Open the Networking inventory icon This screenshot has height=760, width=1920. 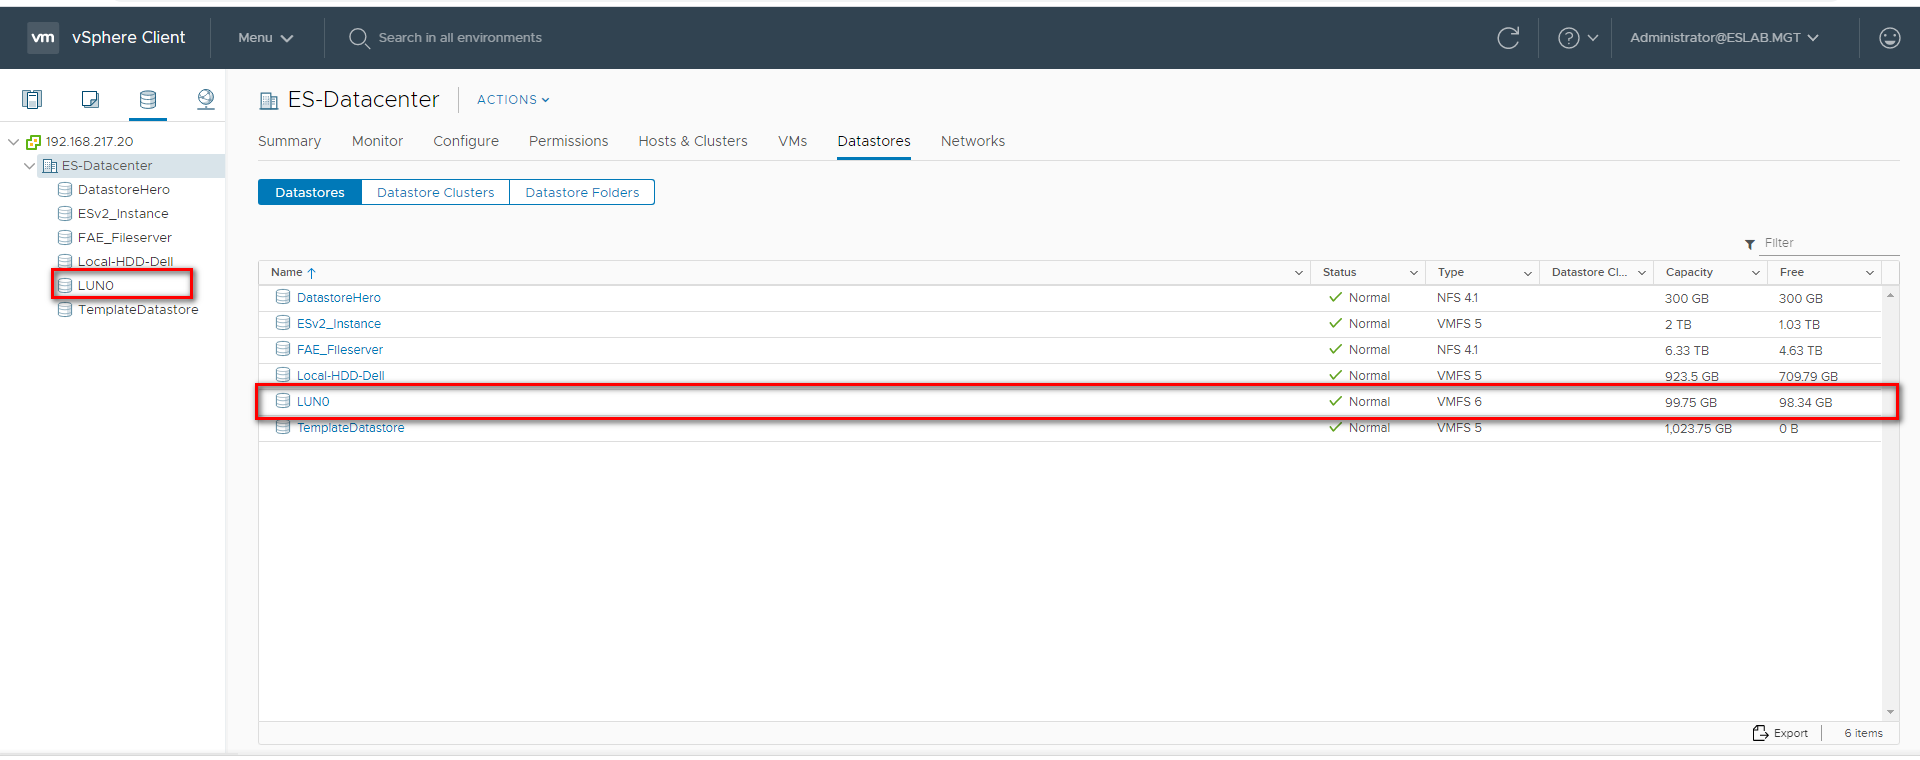tap(206, 99)
